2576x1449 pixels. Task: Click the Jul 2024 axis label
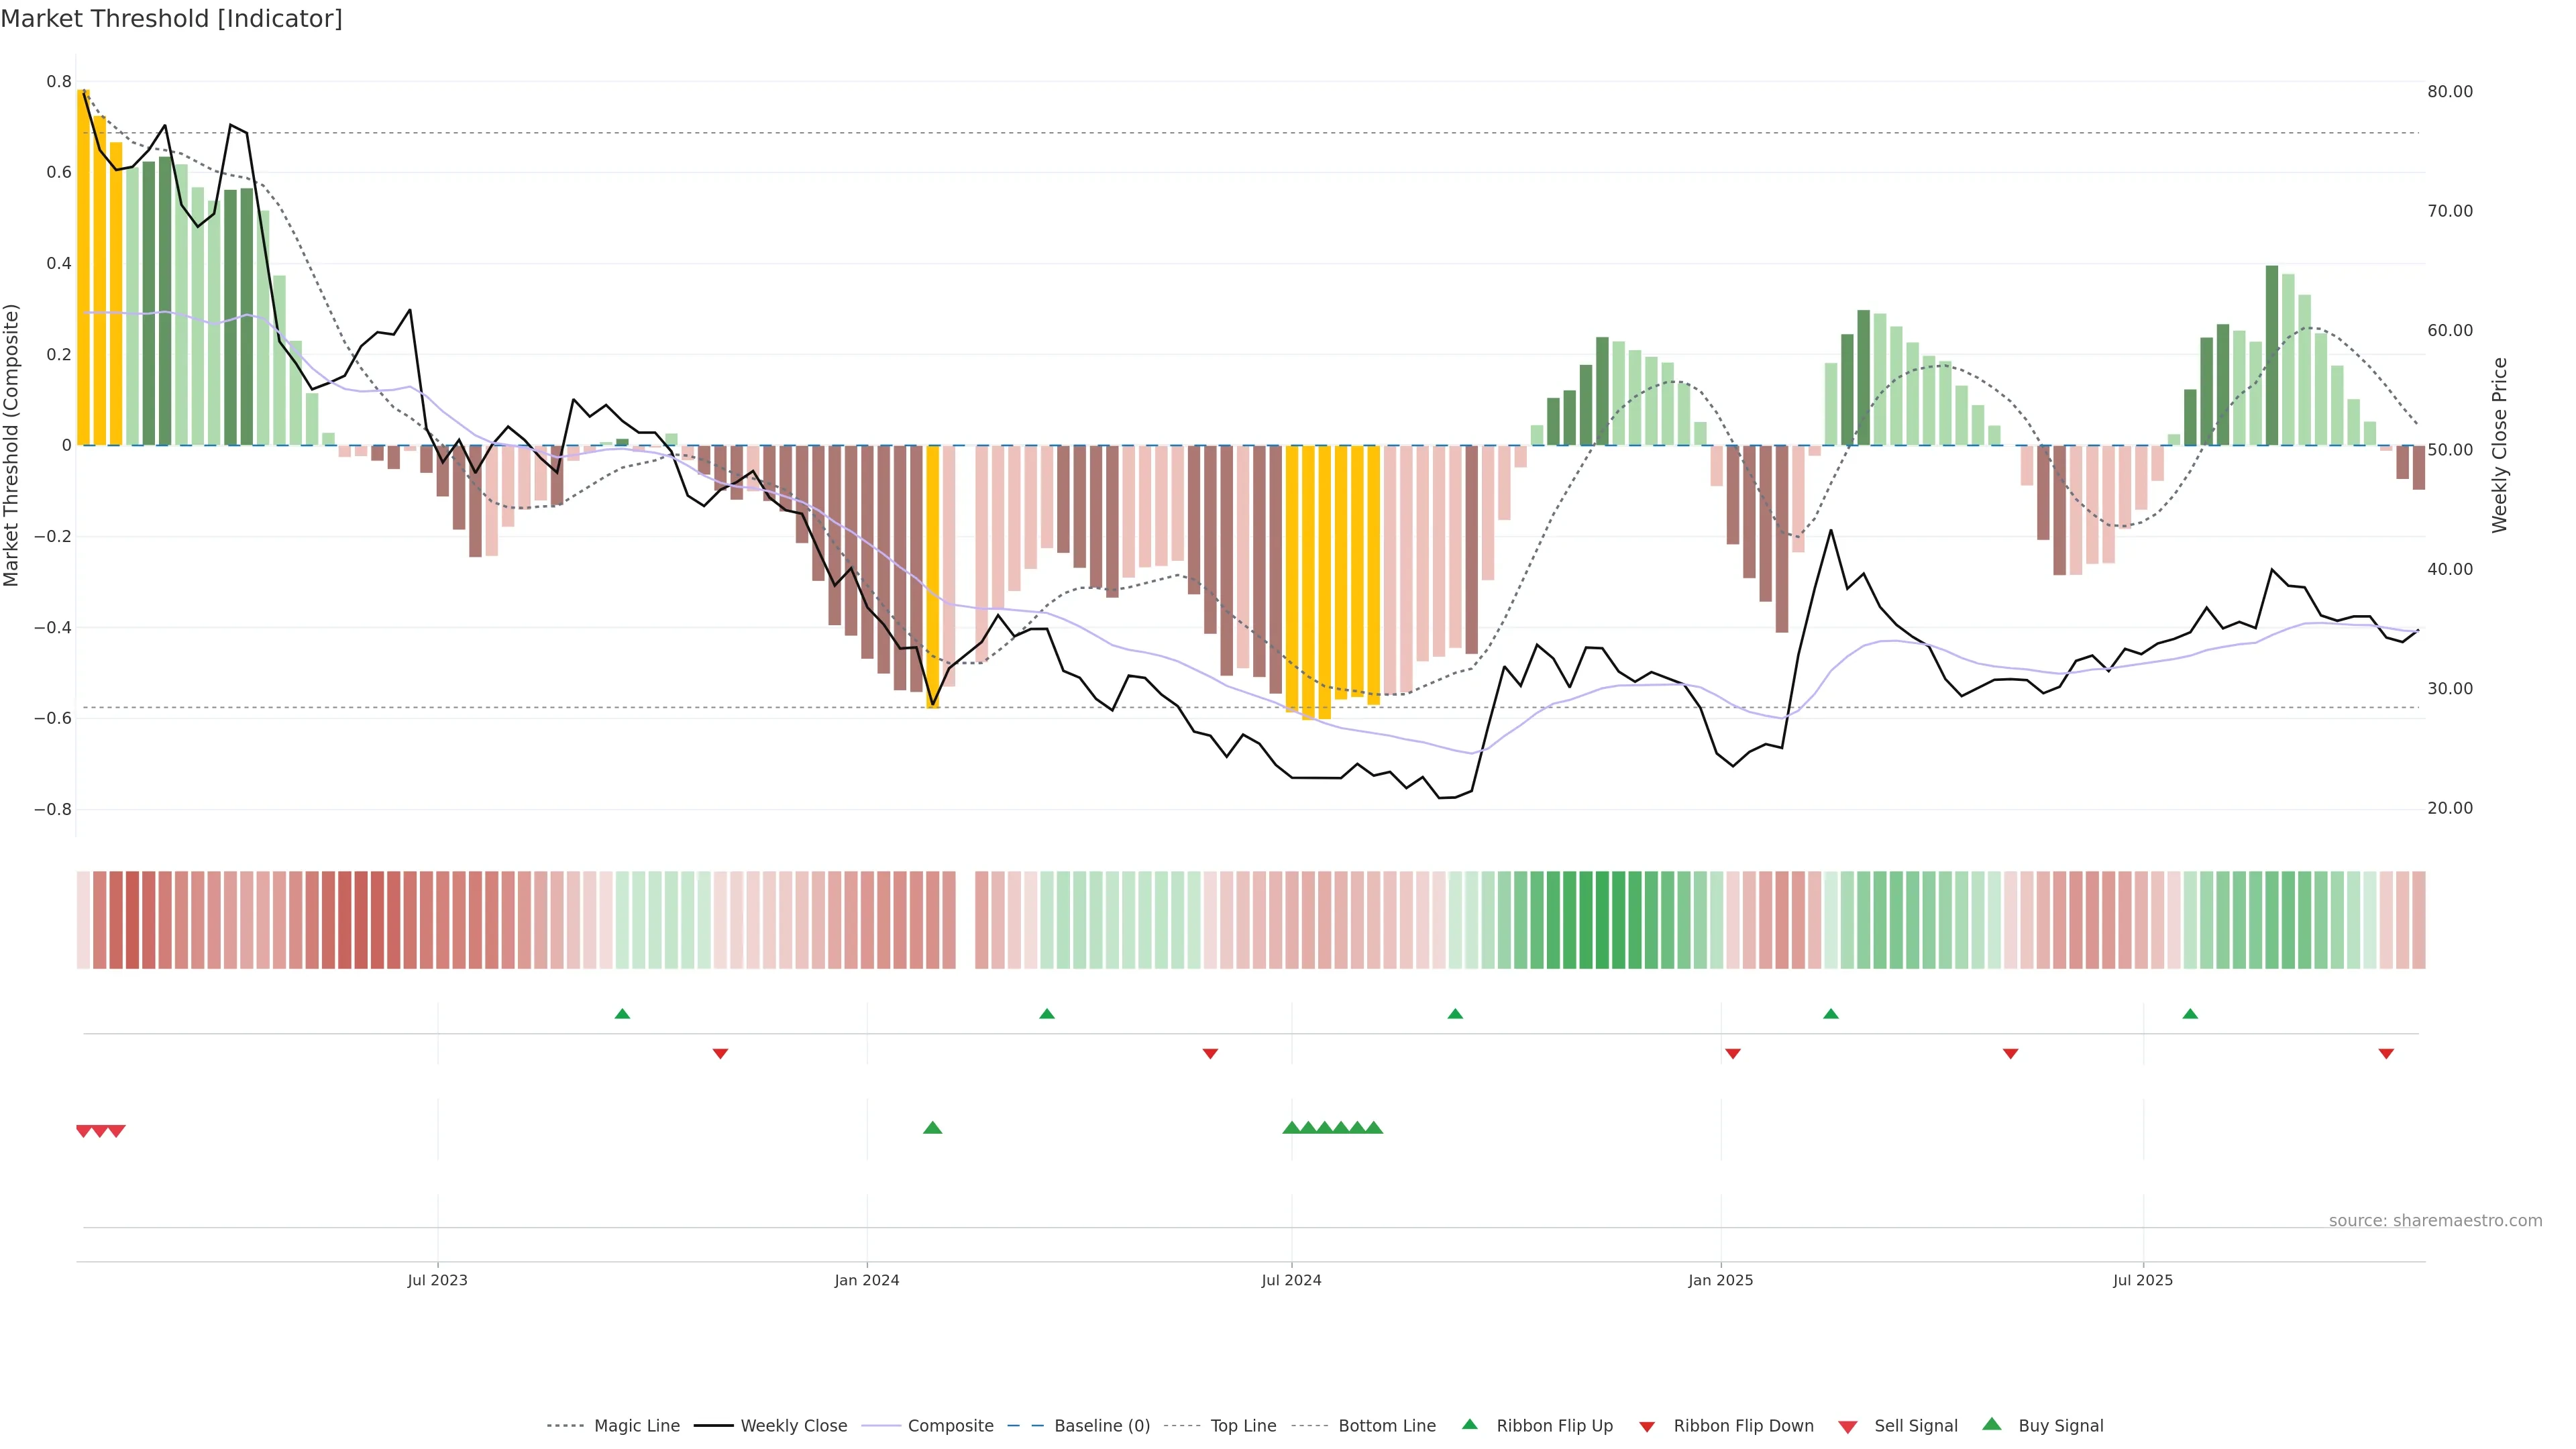click(1291, 1280)
